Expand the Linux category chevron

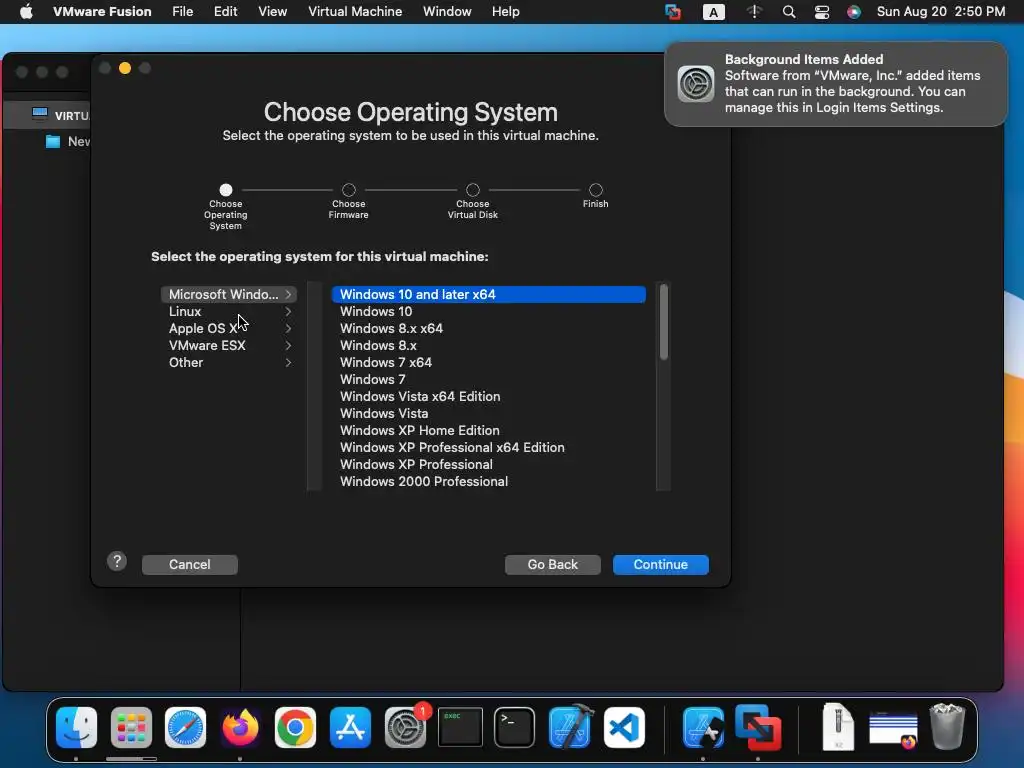pos(288,312)
